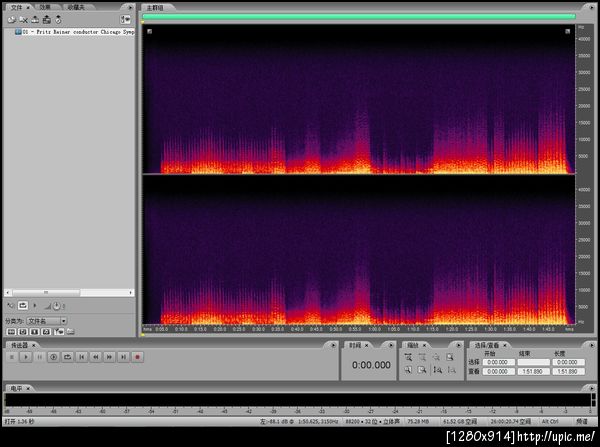Click the Import File icon in Files panel
This screenshot has width=600, height=447.
(11, 20)
